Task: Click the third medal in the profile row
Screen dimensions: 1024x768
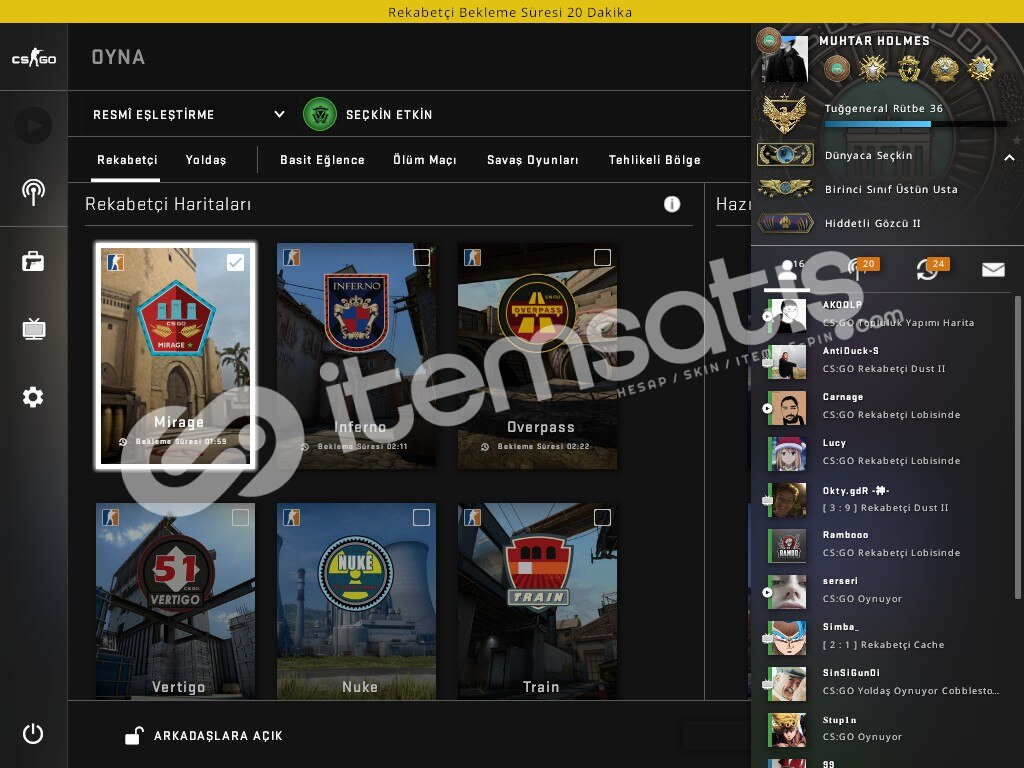Action: tap(908, 69)
